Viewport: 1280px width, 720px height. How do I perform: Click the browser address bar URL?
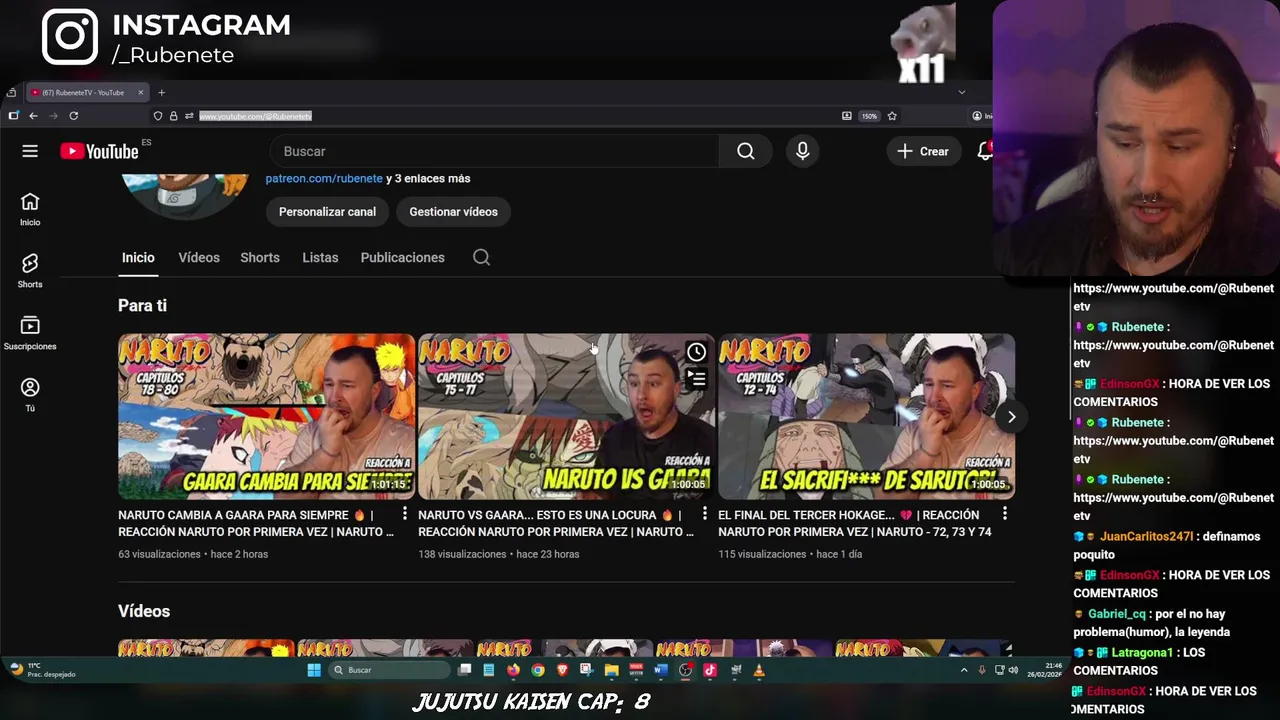click(256, 116)
